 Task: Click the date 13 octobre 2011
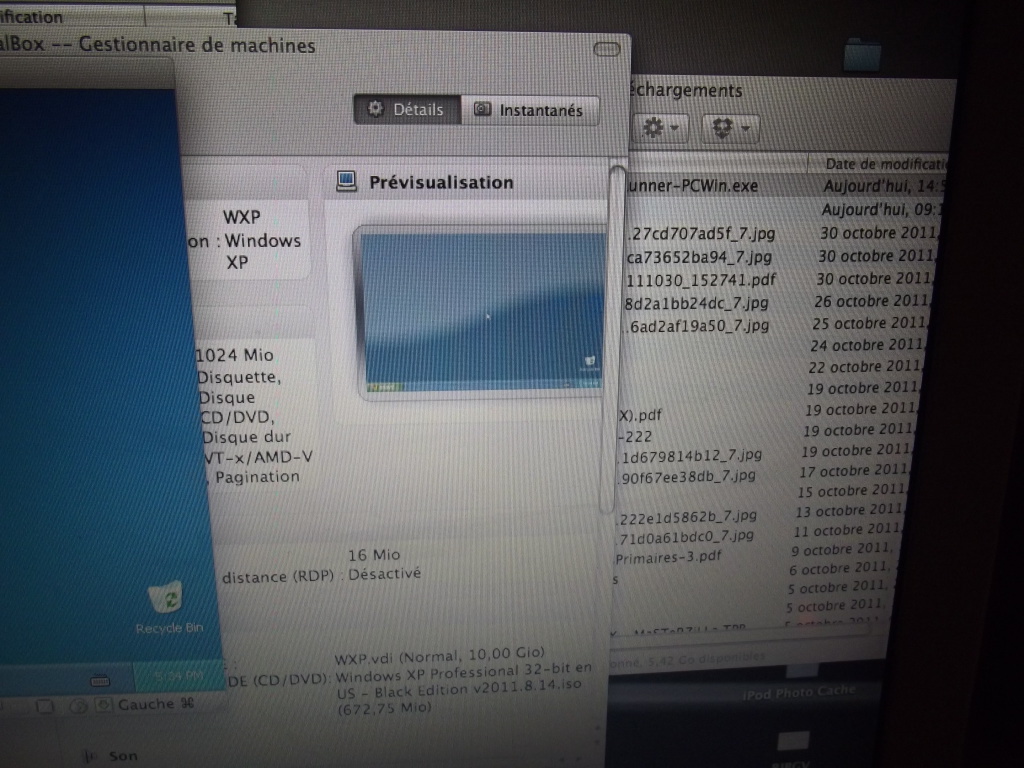click(849, 510)
